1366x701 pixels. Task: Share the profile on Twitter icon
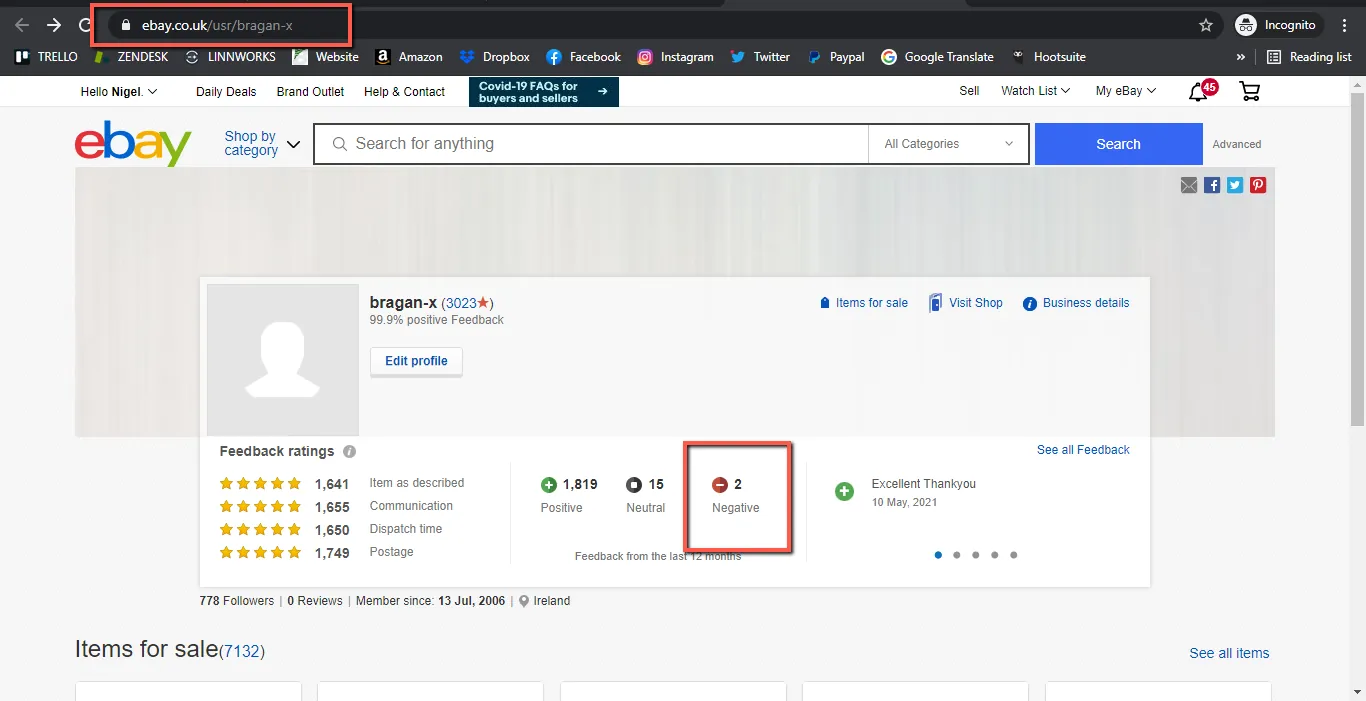click(x=1235, y=185)
